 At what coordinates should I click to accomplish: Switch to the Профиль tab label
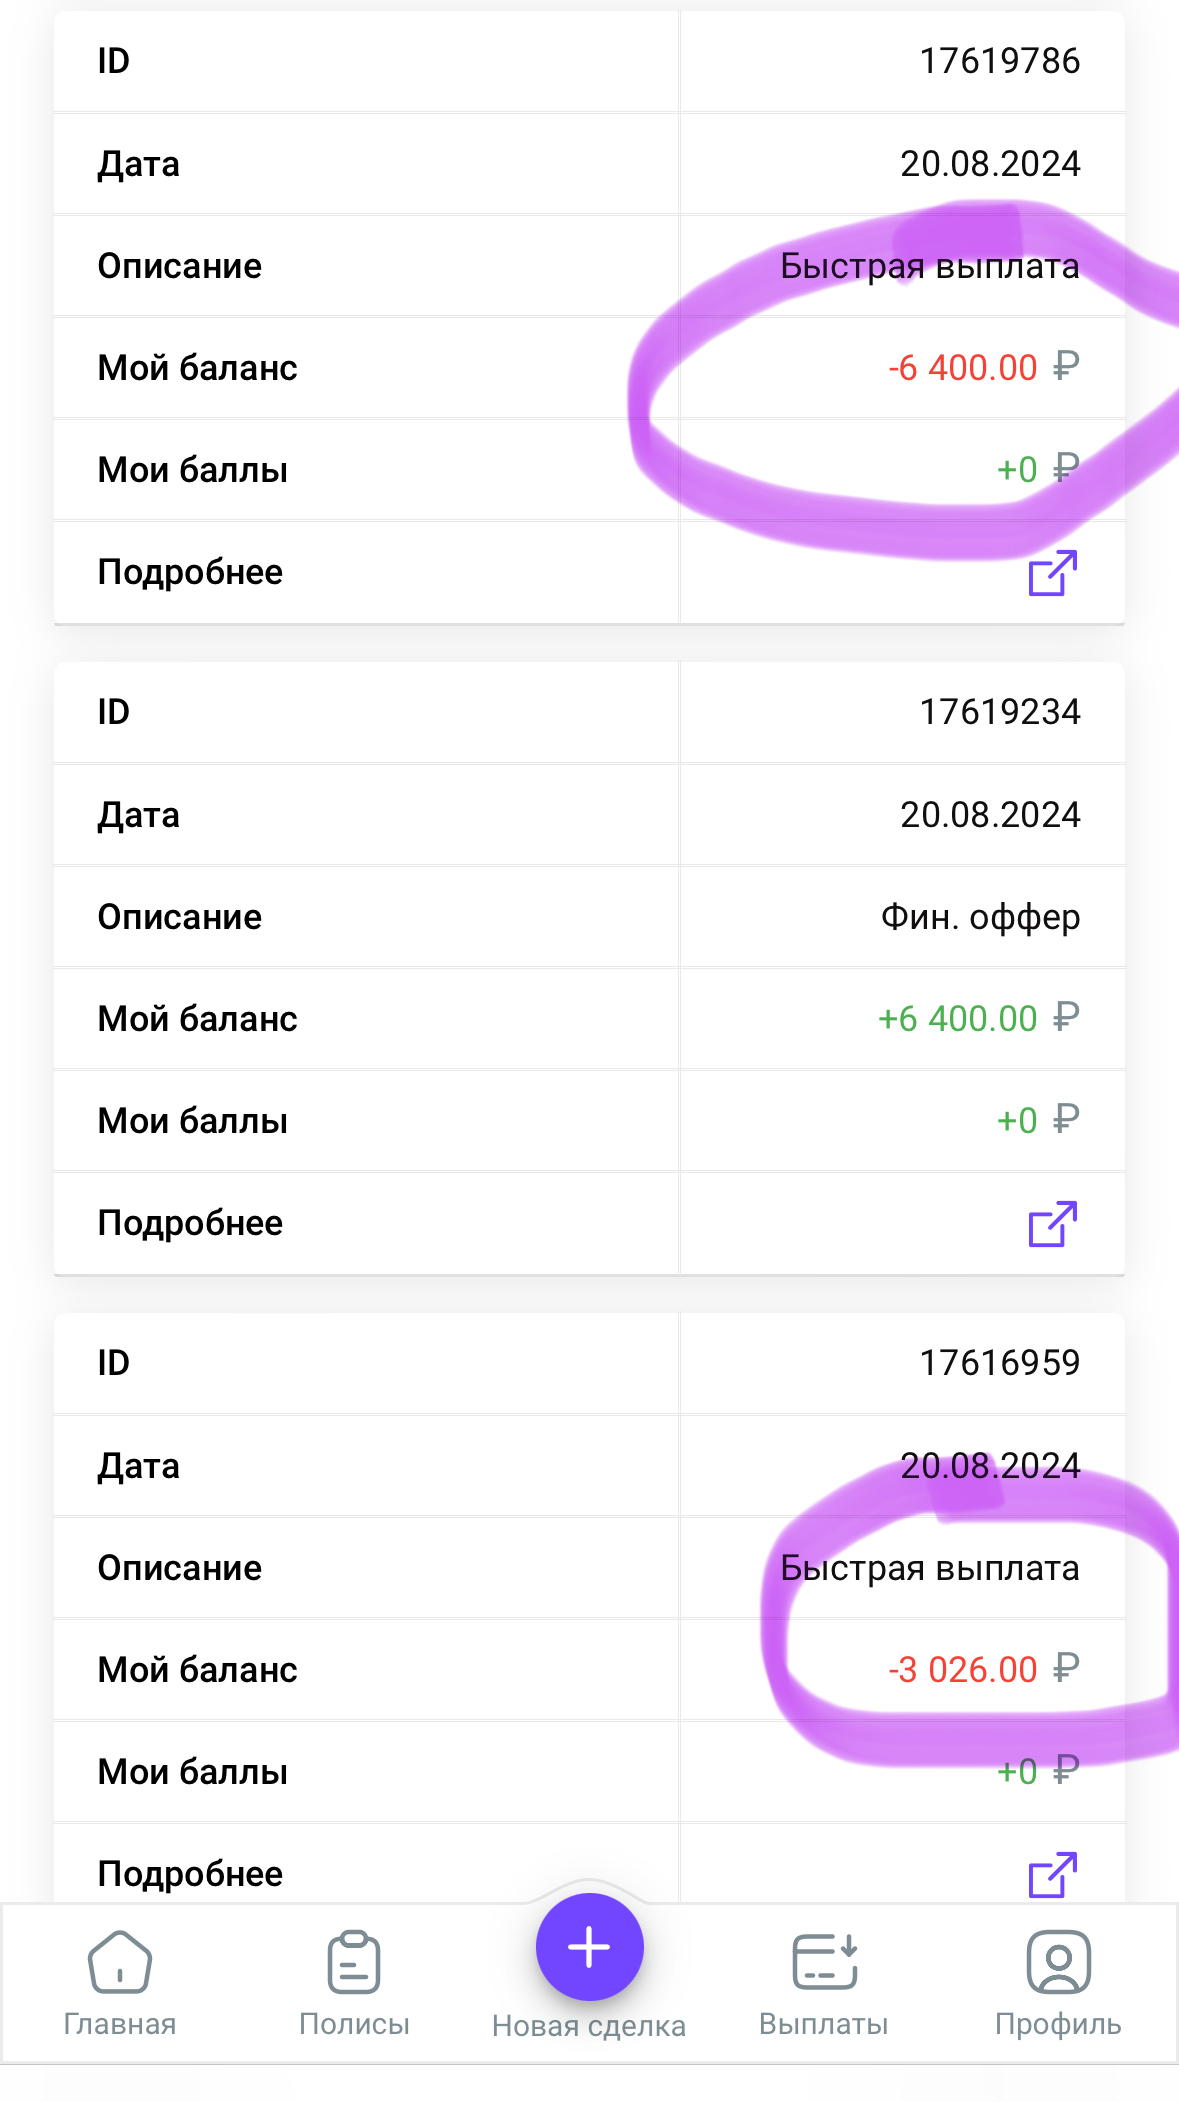(1058, 2024)
